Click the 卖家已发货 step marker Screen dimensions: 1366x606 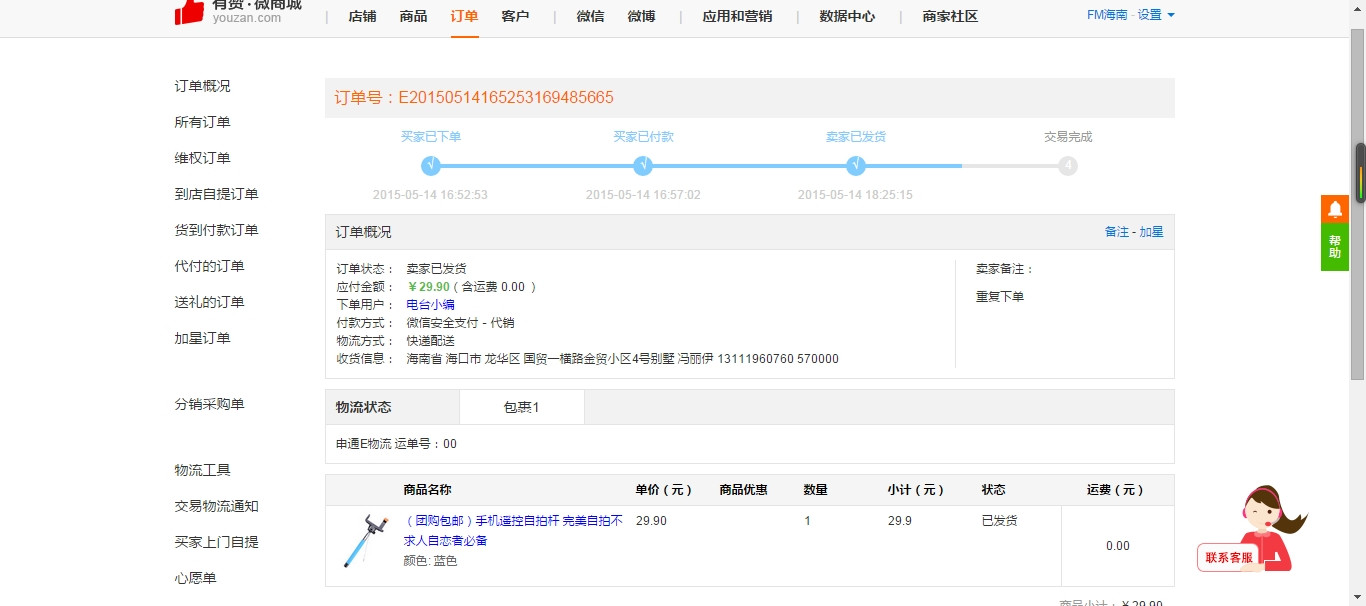tap(855, 166)
